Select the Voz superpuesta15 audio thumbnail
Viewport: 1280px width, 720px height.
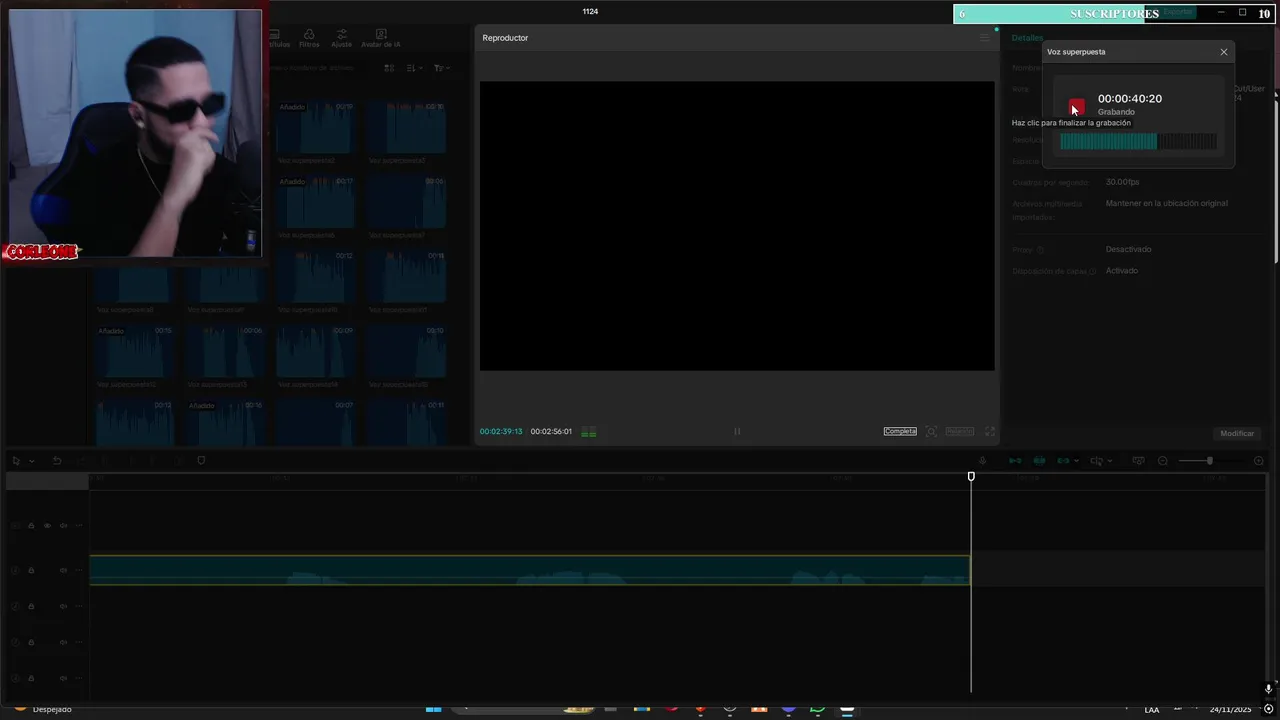[406, 352]
